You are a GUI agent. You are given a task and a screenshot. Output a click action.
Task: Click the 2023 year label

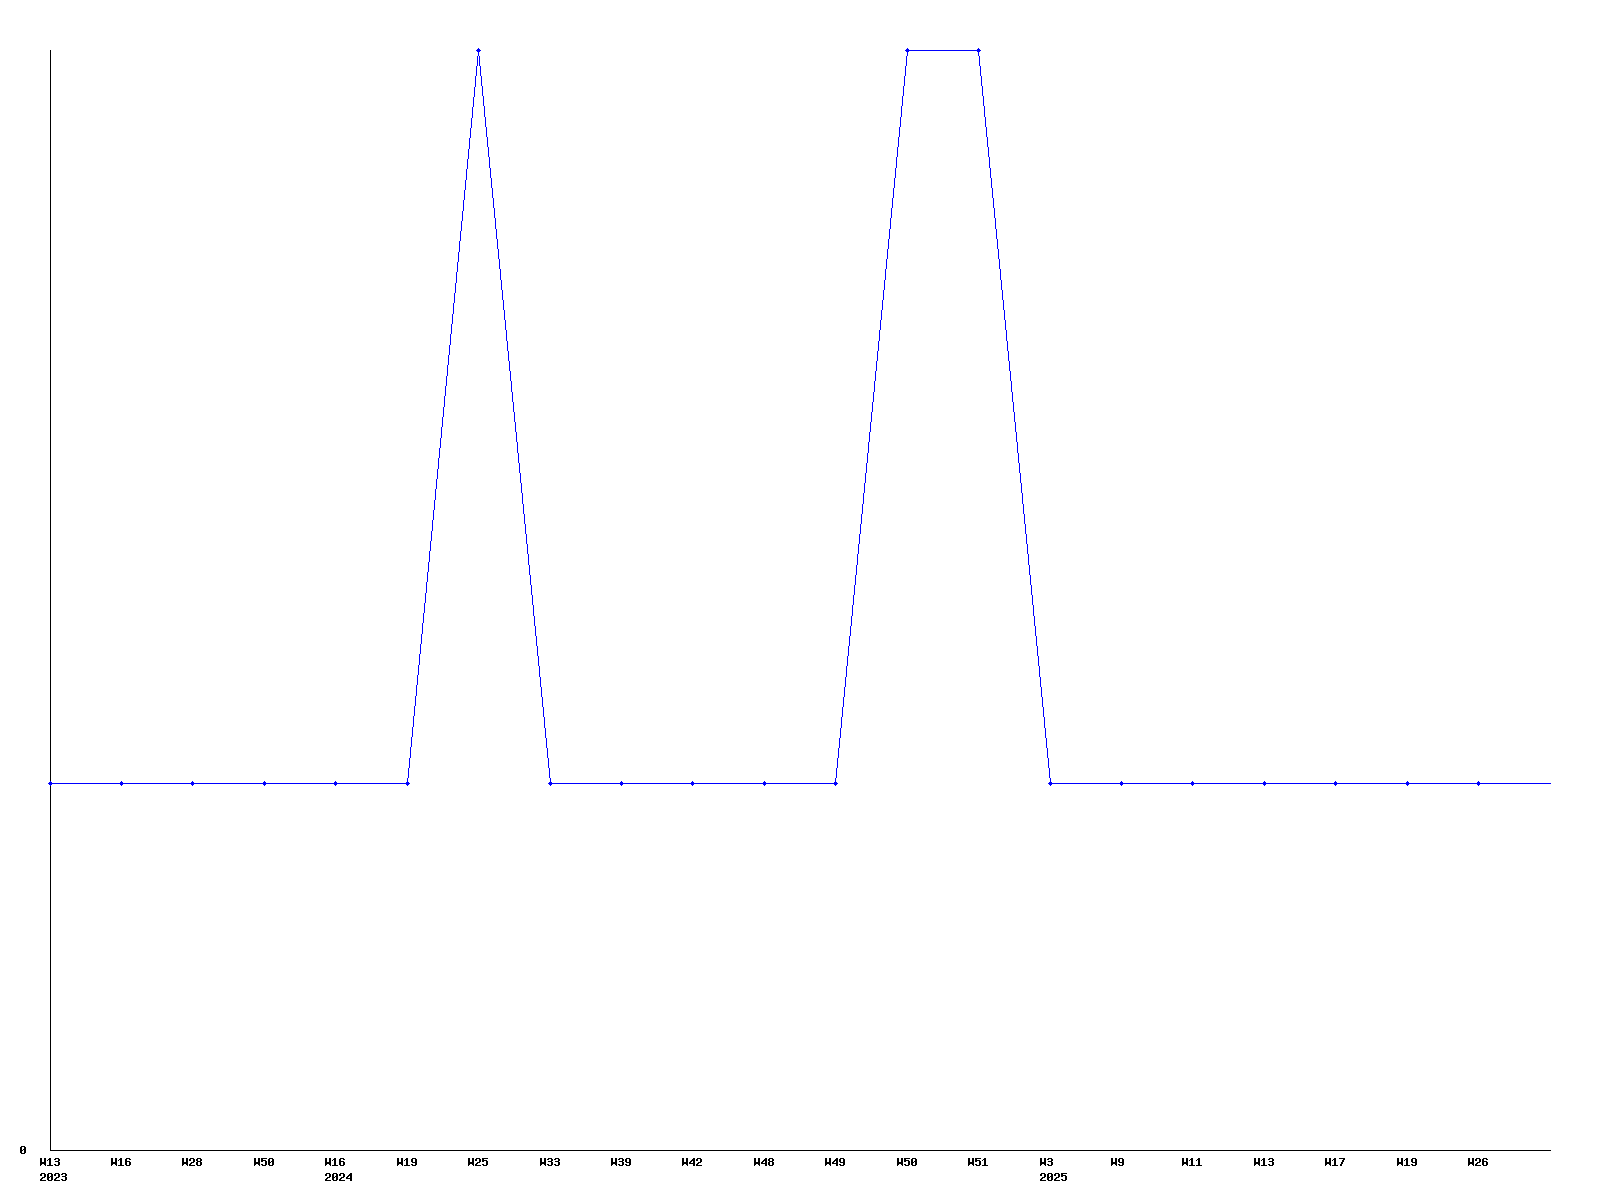pos(53,1177)
